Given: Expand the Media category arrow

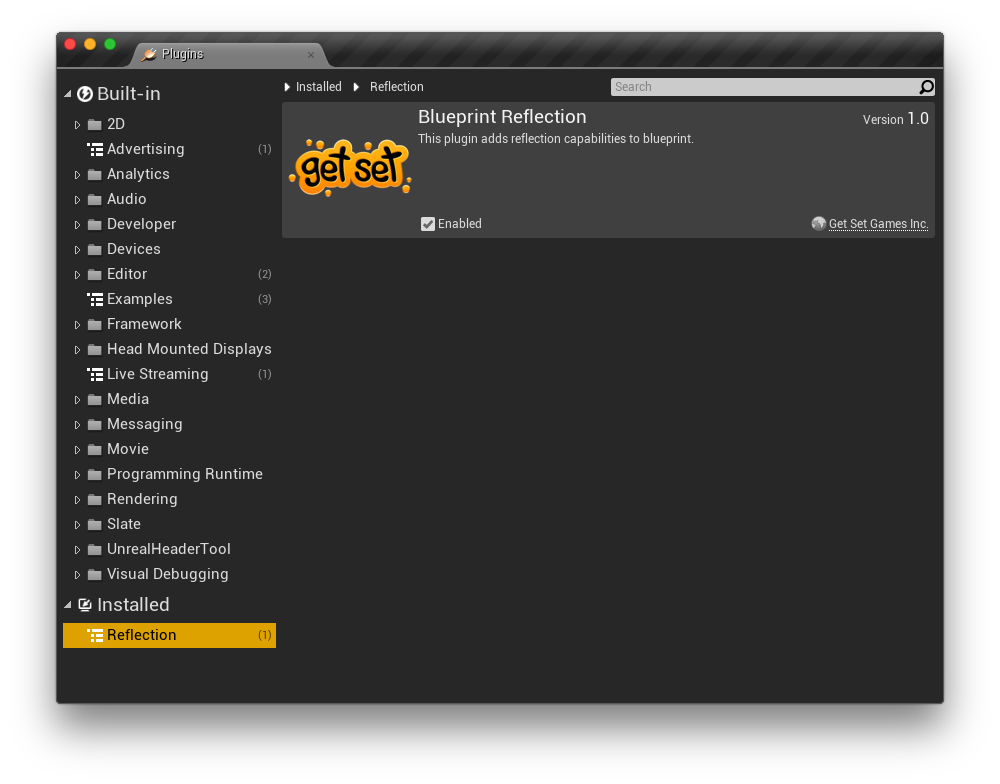Looking at the screenshot, I should (77, 400).
